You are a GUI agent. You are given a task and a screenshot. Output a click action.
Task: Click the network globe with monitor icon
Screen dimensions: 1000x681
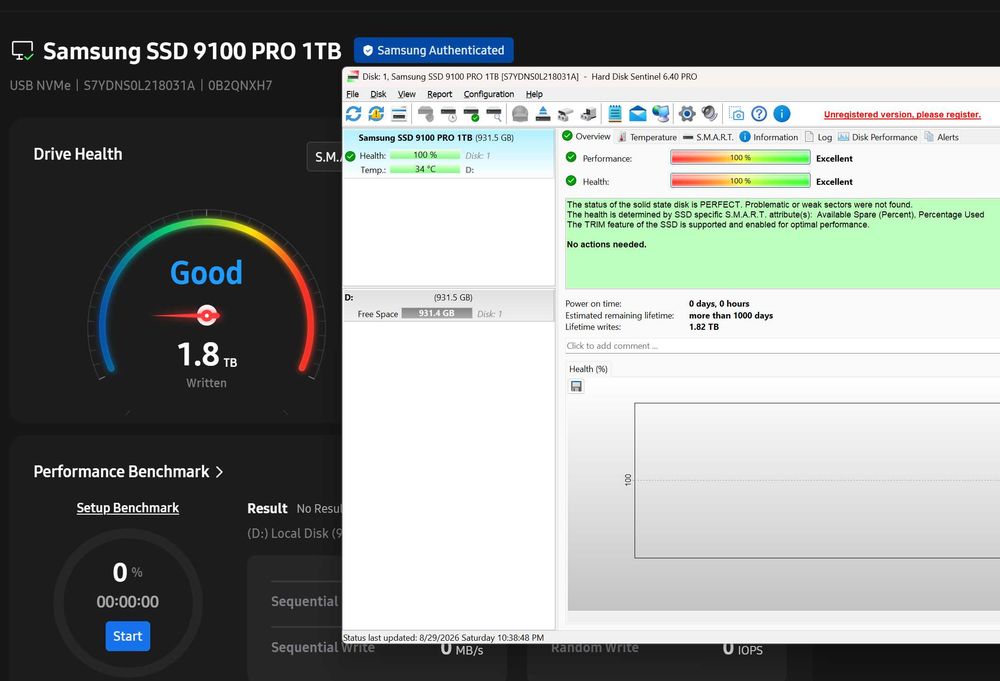pos(661,114)
